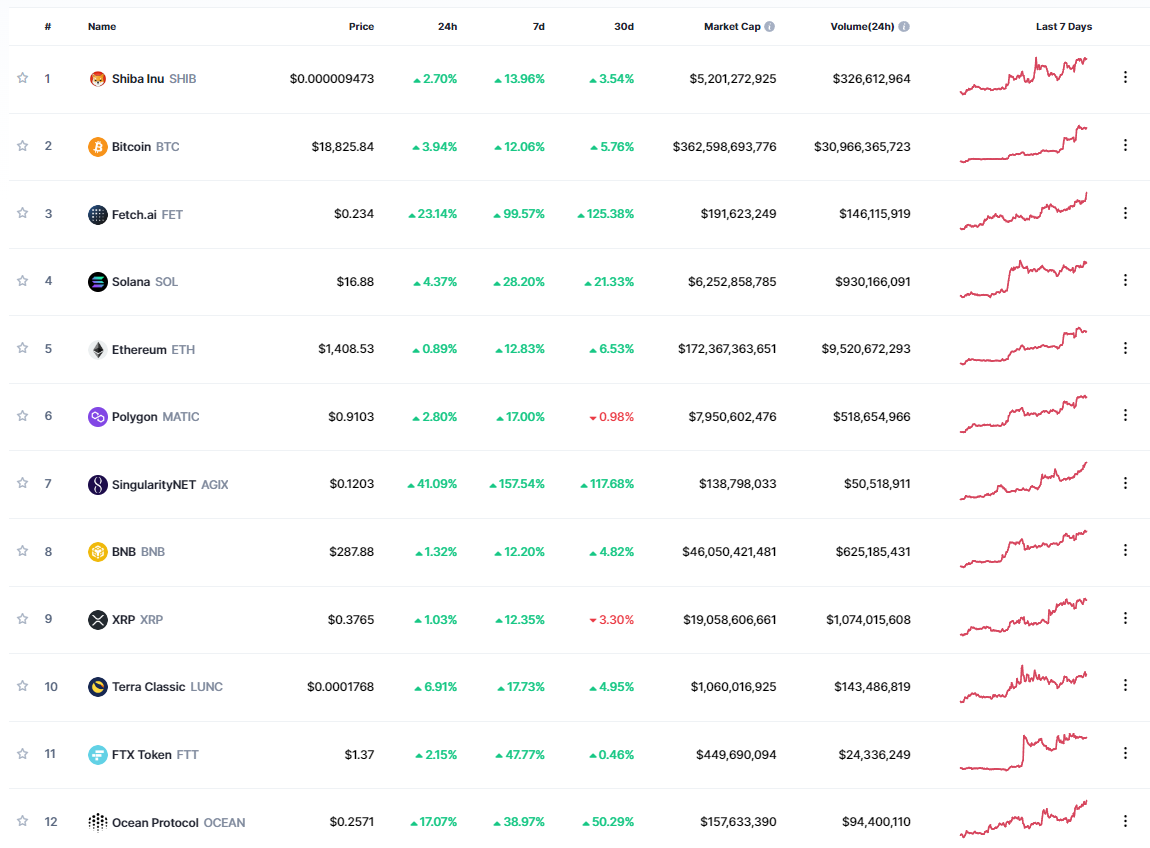
Task: Click the Fetch.ai coin logo
Action: [97, 214]
